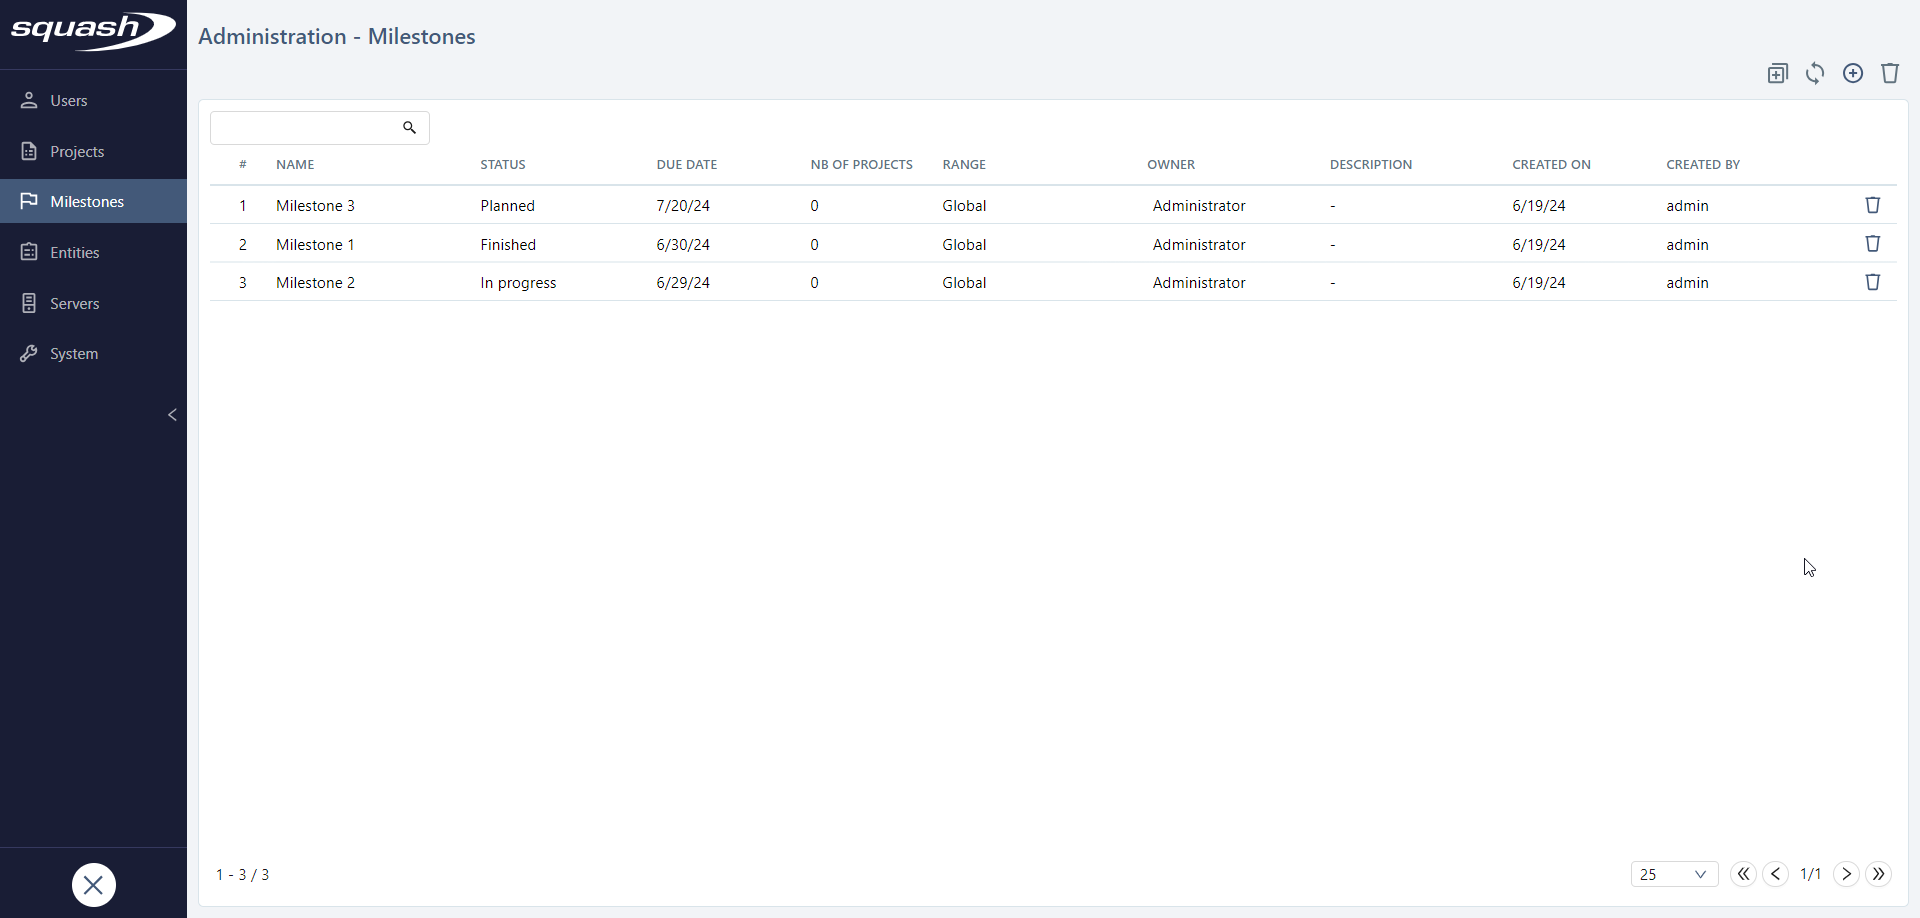Screen dimensions: 1920x918
Task: Sort the table by DUE DATE column
Action: click(687, 164)
